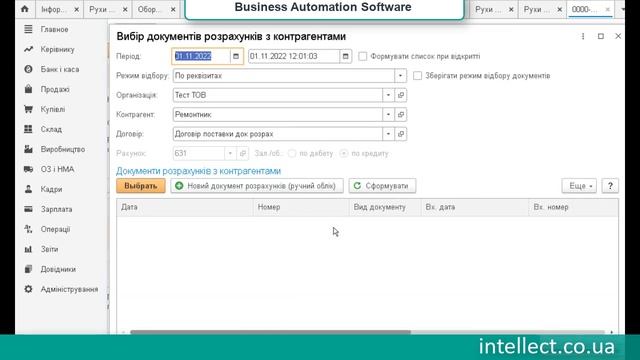
Task: Click the Вх. дата column header
Action: pos(475,207)
